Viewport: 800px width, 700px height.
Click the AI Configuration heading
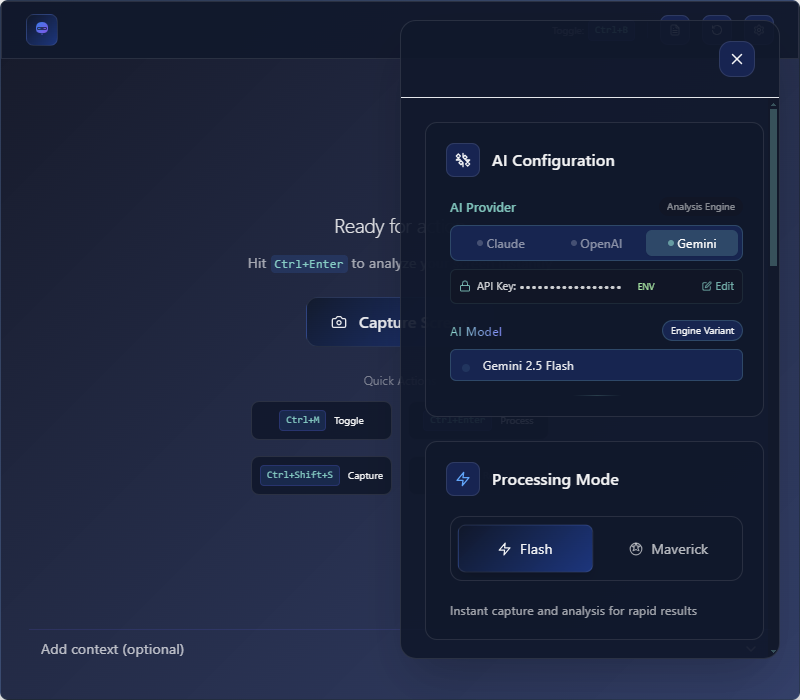pos(553,161)
